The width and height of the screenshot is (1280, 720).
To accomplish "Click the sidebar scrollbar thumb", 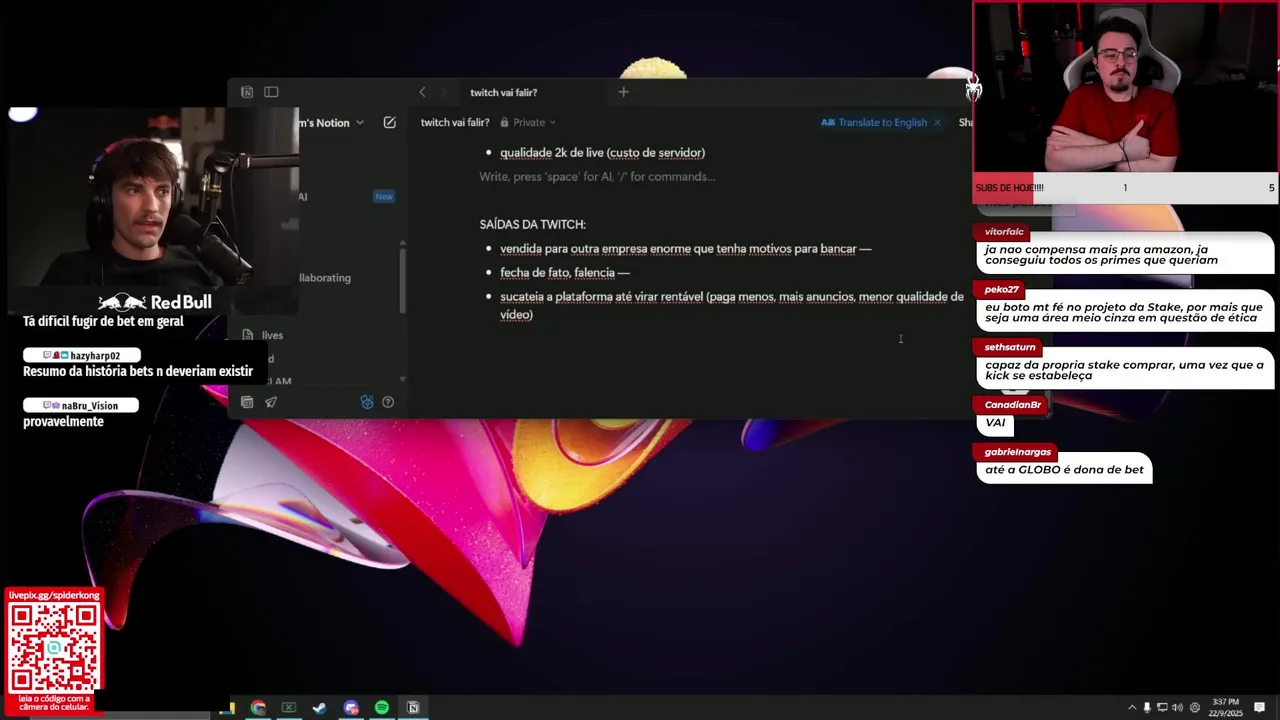I will tap(403, 280).
